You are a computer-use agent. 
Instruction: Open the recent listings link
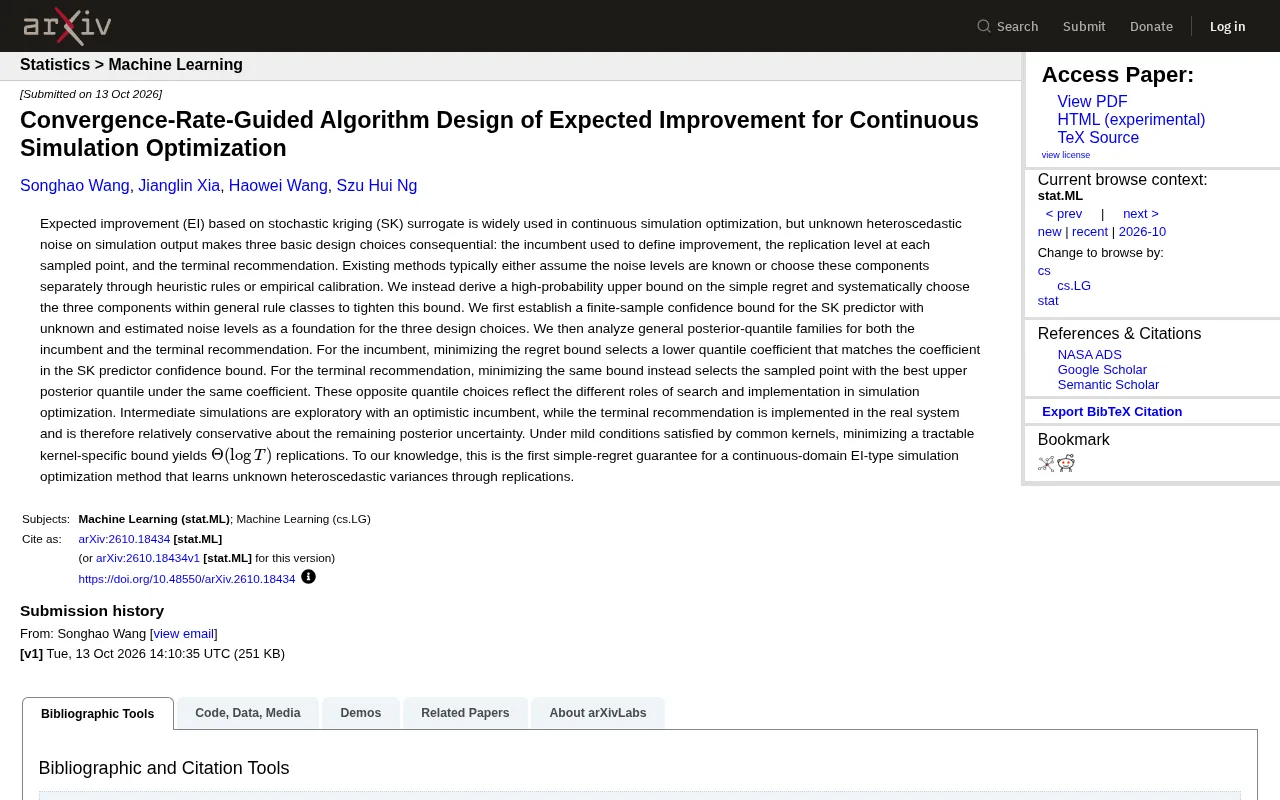1090,232
